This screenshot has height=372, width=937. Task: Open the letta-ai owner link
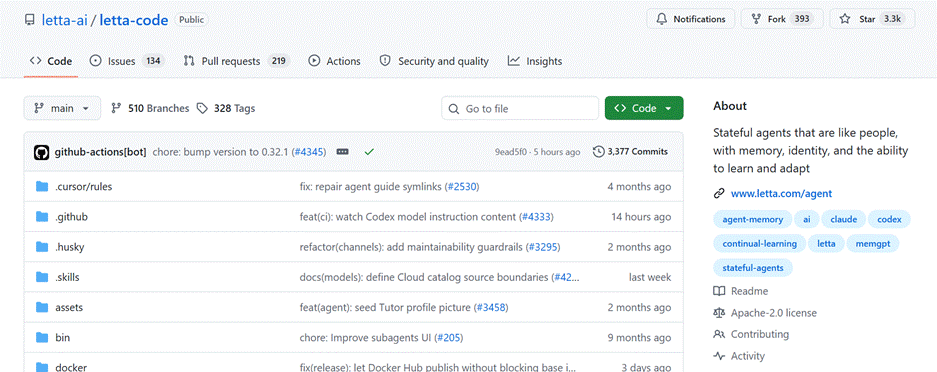coord(65,19)
